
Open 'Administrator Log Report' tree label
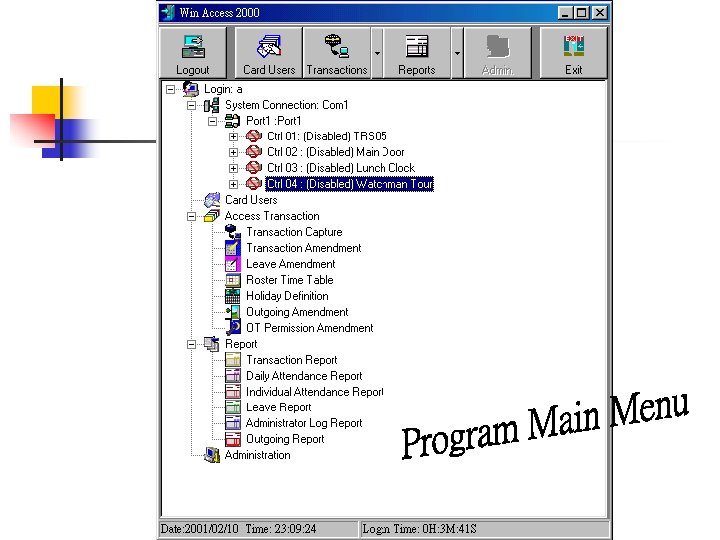coord(304,423)
